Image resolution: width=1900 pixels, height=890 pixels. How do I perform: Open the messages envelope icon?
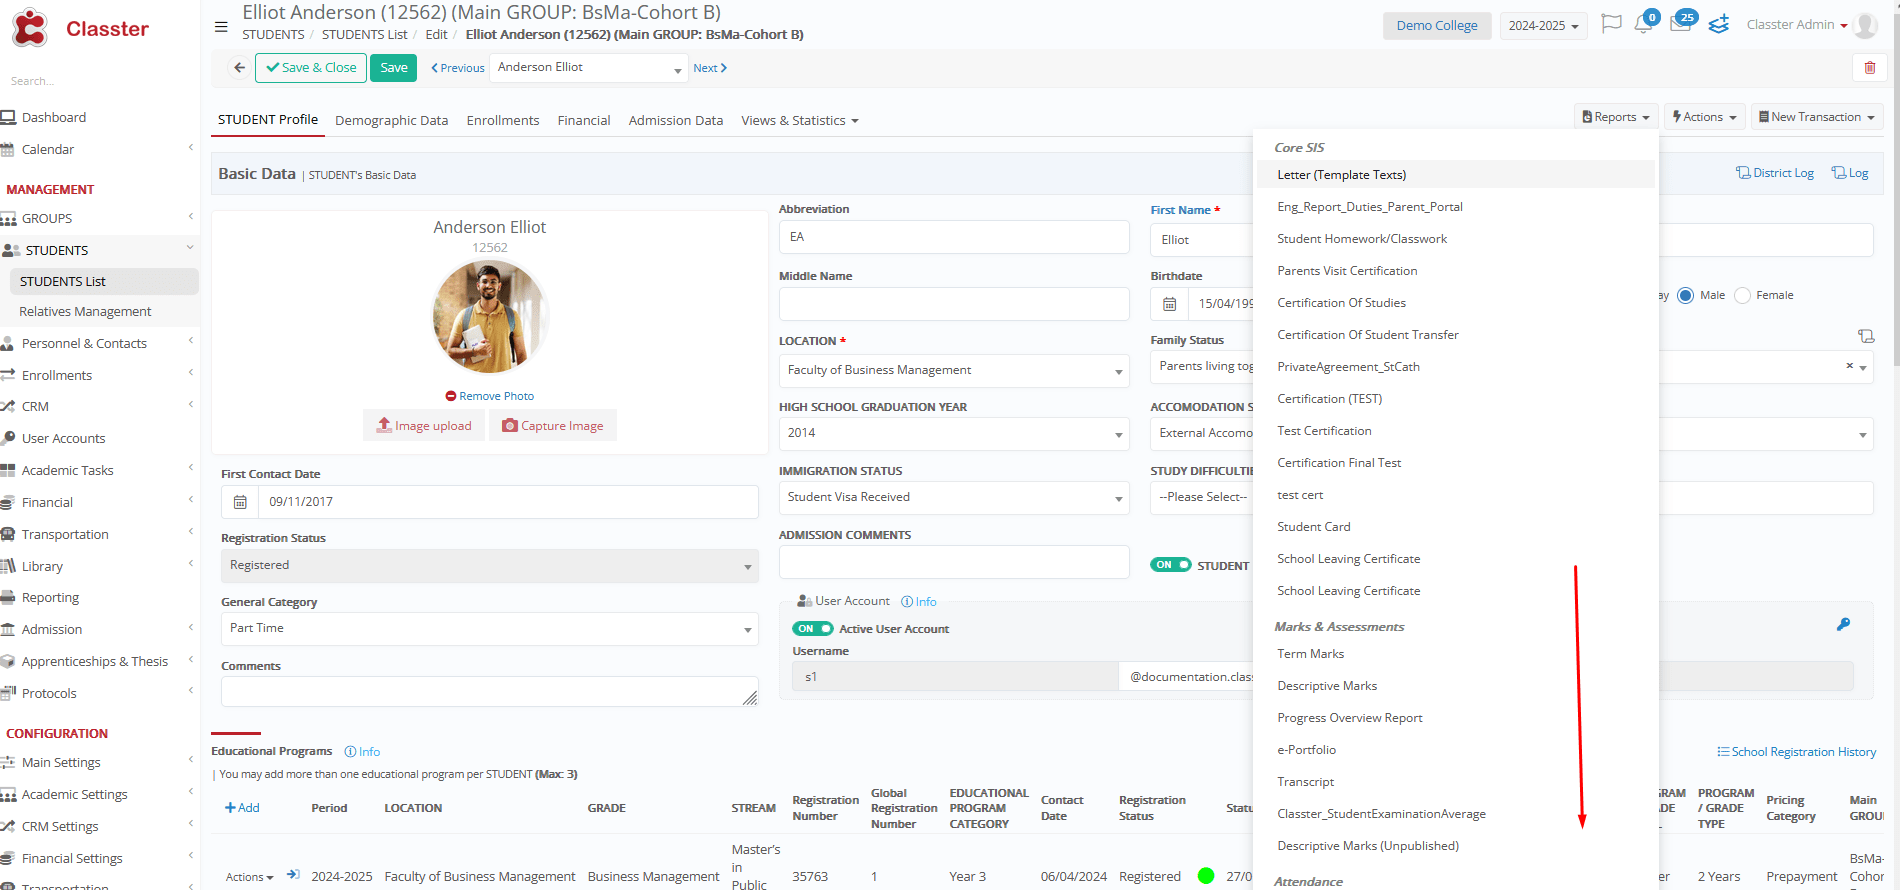coord(1680,24)
